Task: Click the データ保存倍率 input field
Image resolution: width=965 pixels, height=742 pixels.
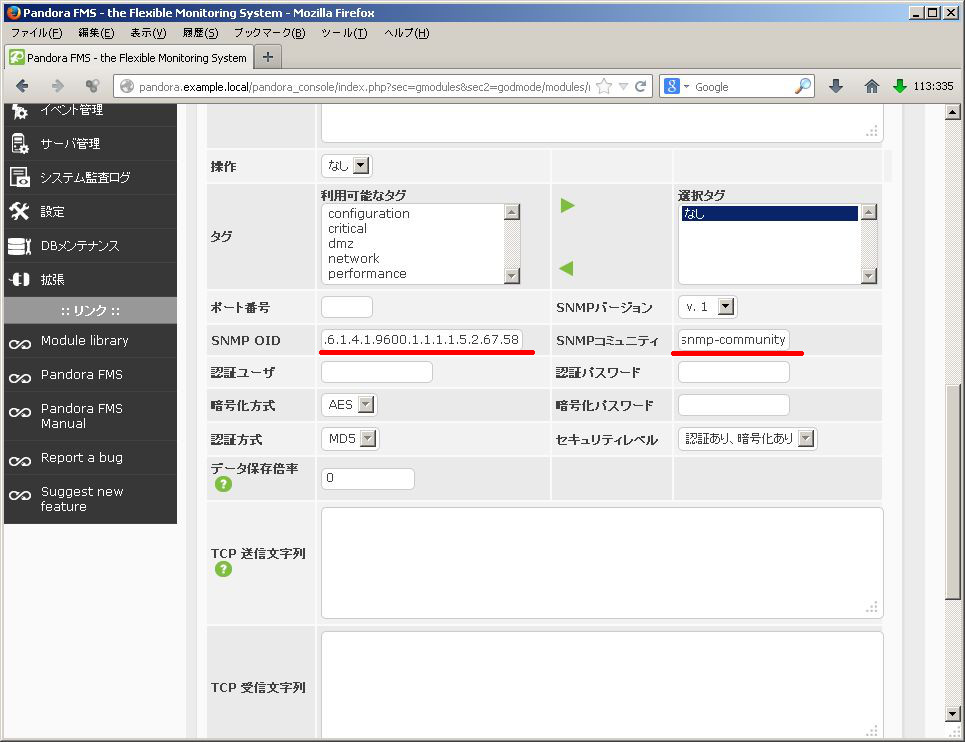Action: pos(368,478)
